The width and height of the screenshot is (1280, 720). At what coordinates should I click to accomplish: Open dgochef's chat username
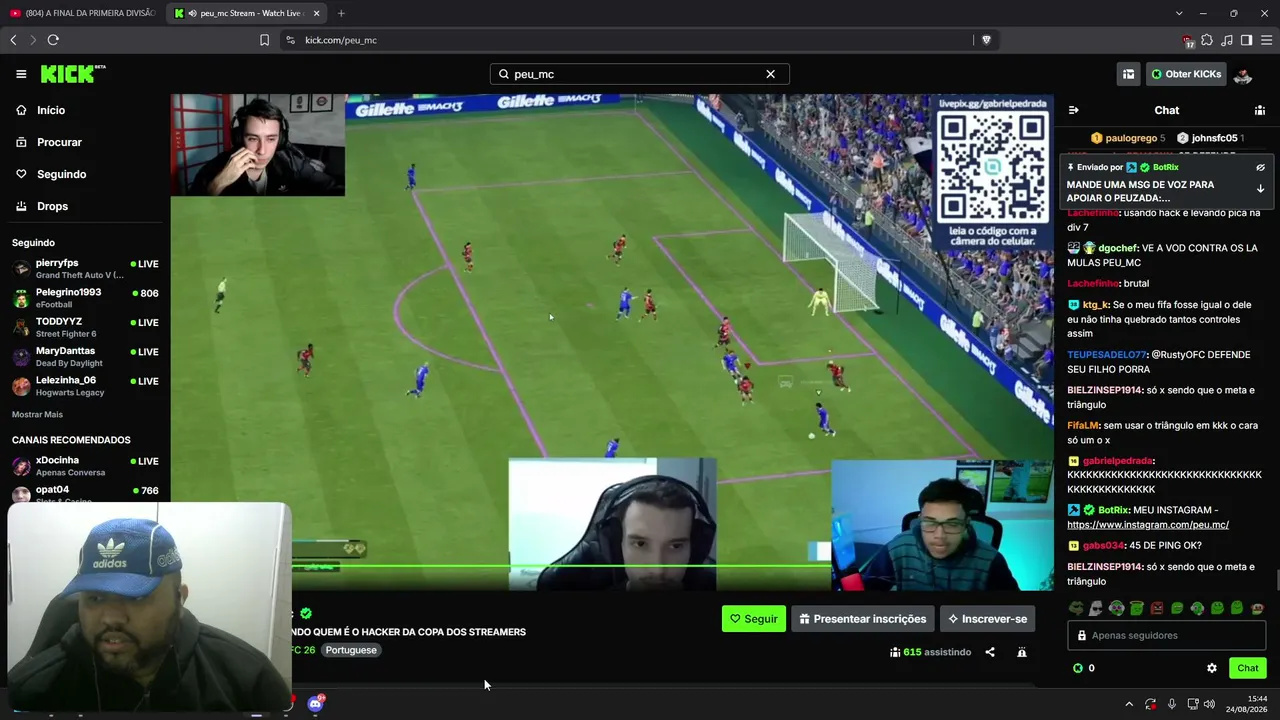[1118, 248]
